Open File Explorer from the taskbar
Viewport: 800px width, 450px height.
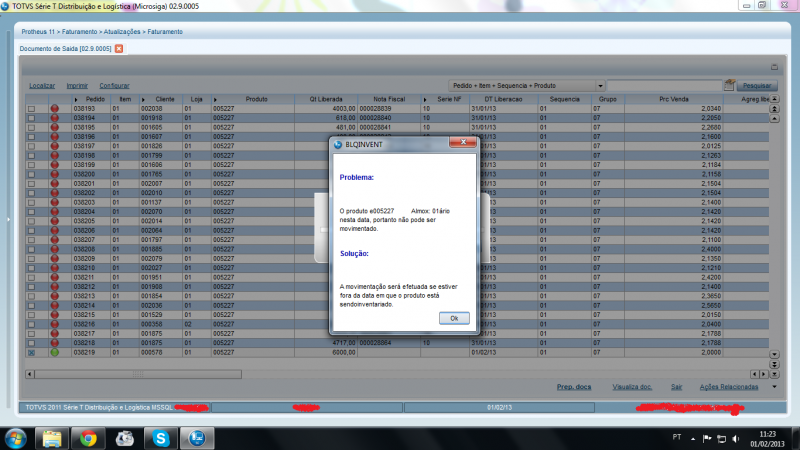pyautogui.click(x=52, y=438)
